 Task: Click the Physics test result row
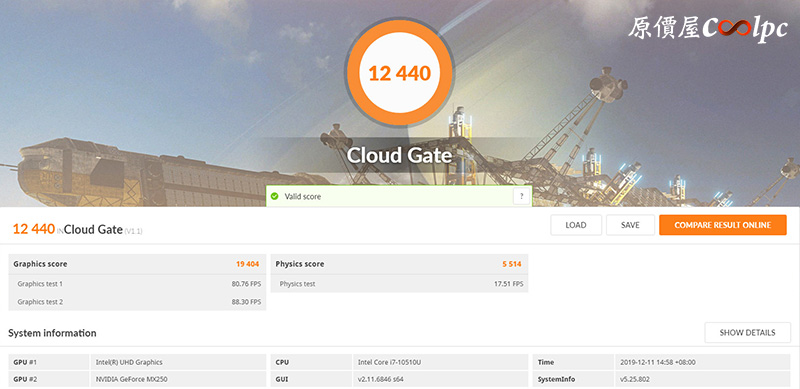pyautogui.click(x=399, y=283)
